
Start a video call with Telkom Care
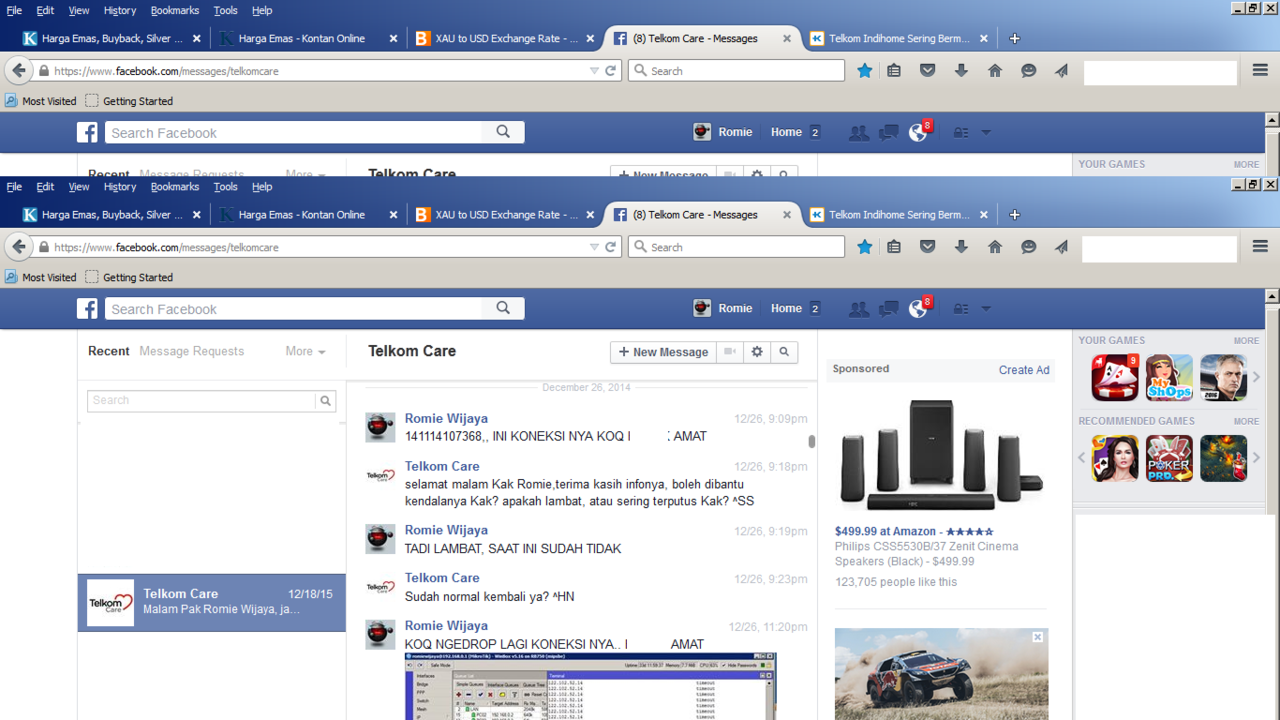point(730,352)
